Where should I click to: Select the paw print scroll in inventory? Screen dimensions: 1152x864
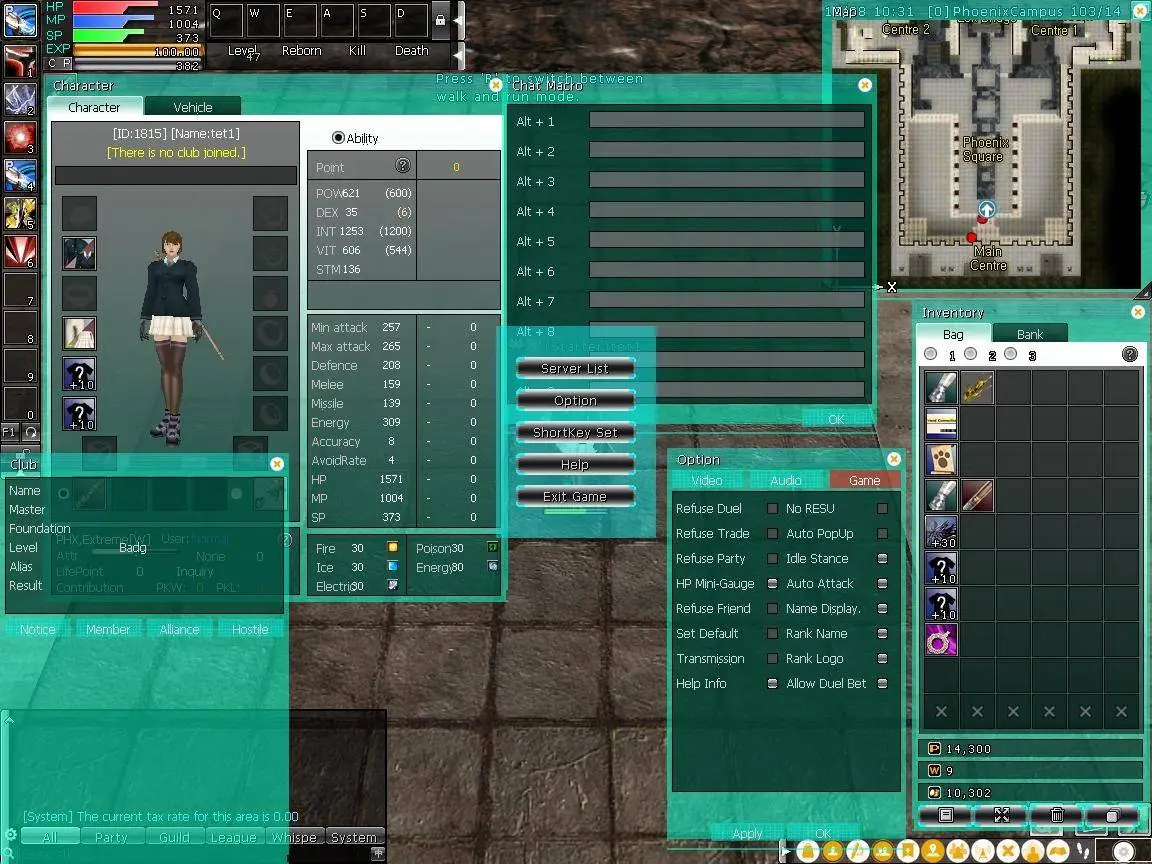pos(941,459)
